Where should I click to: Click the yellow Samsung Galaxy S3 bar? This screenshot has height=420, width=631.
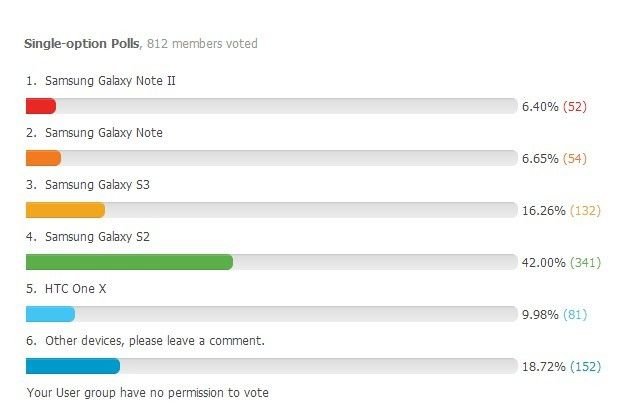point(66,210)
